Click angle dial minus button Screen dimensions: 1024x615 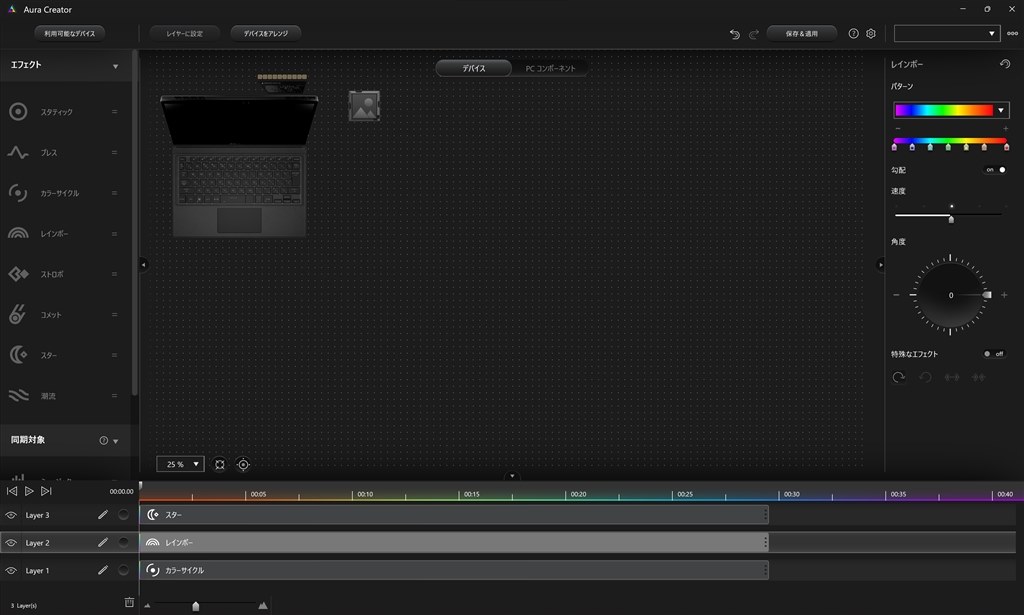coord(896,295)
